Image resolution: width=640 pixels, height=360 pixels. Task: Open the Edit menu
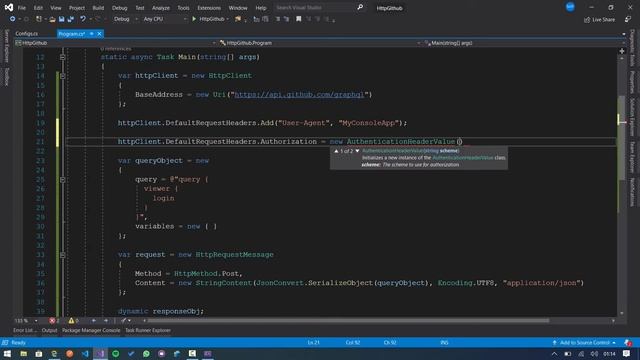38,8
